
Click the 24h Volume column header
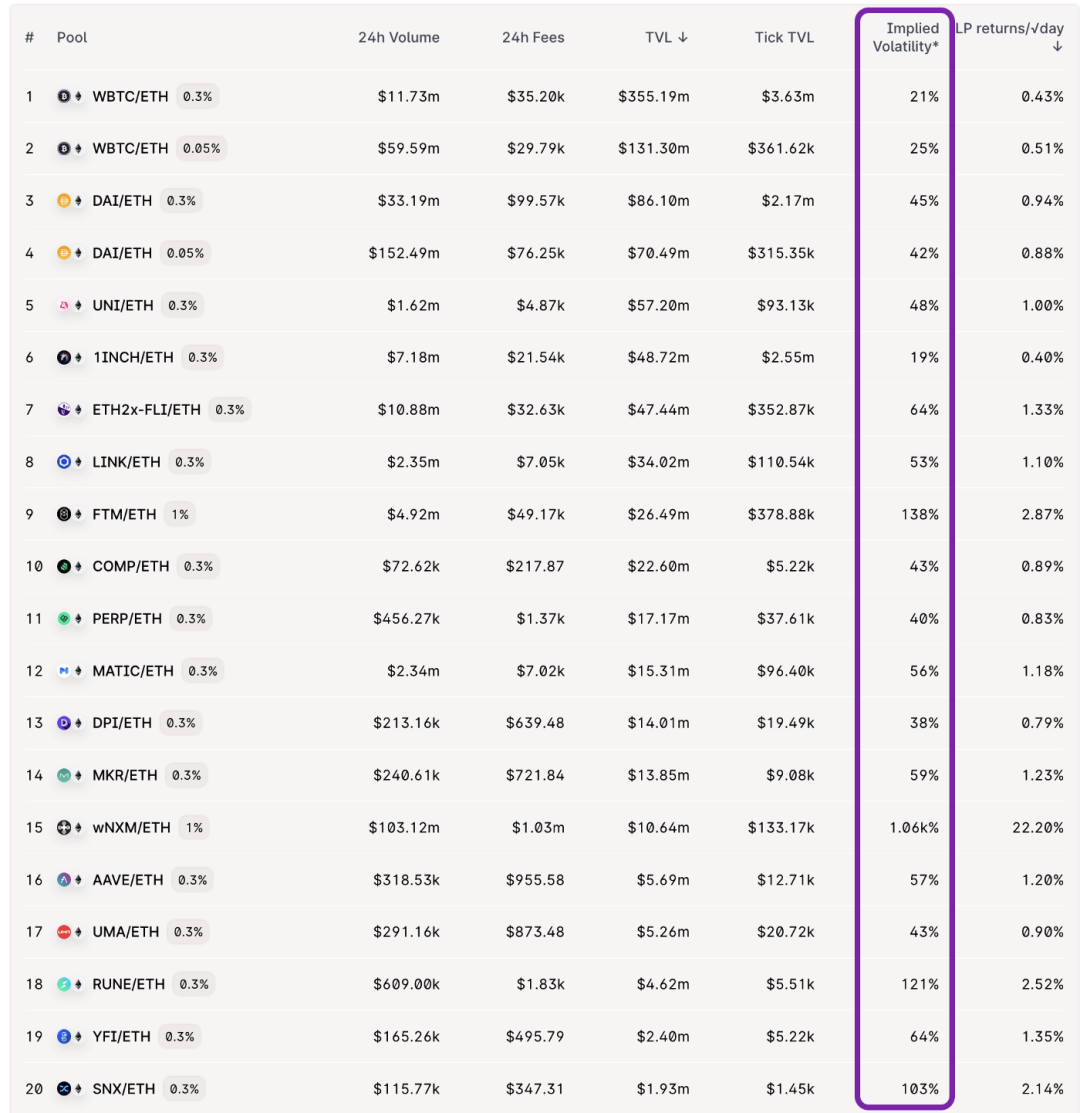coord(399,38)
